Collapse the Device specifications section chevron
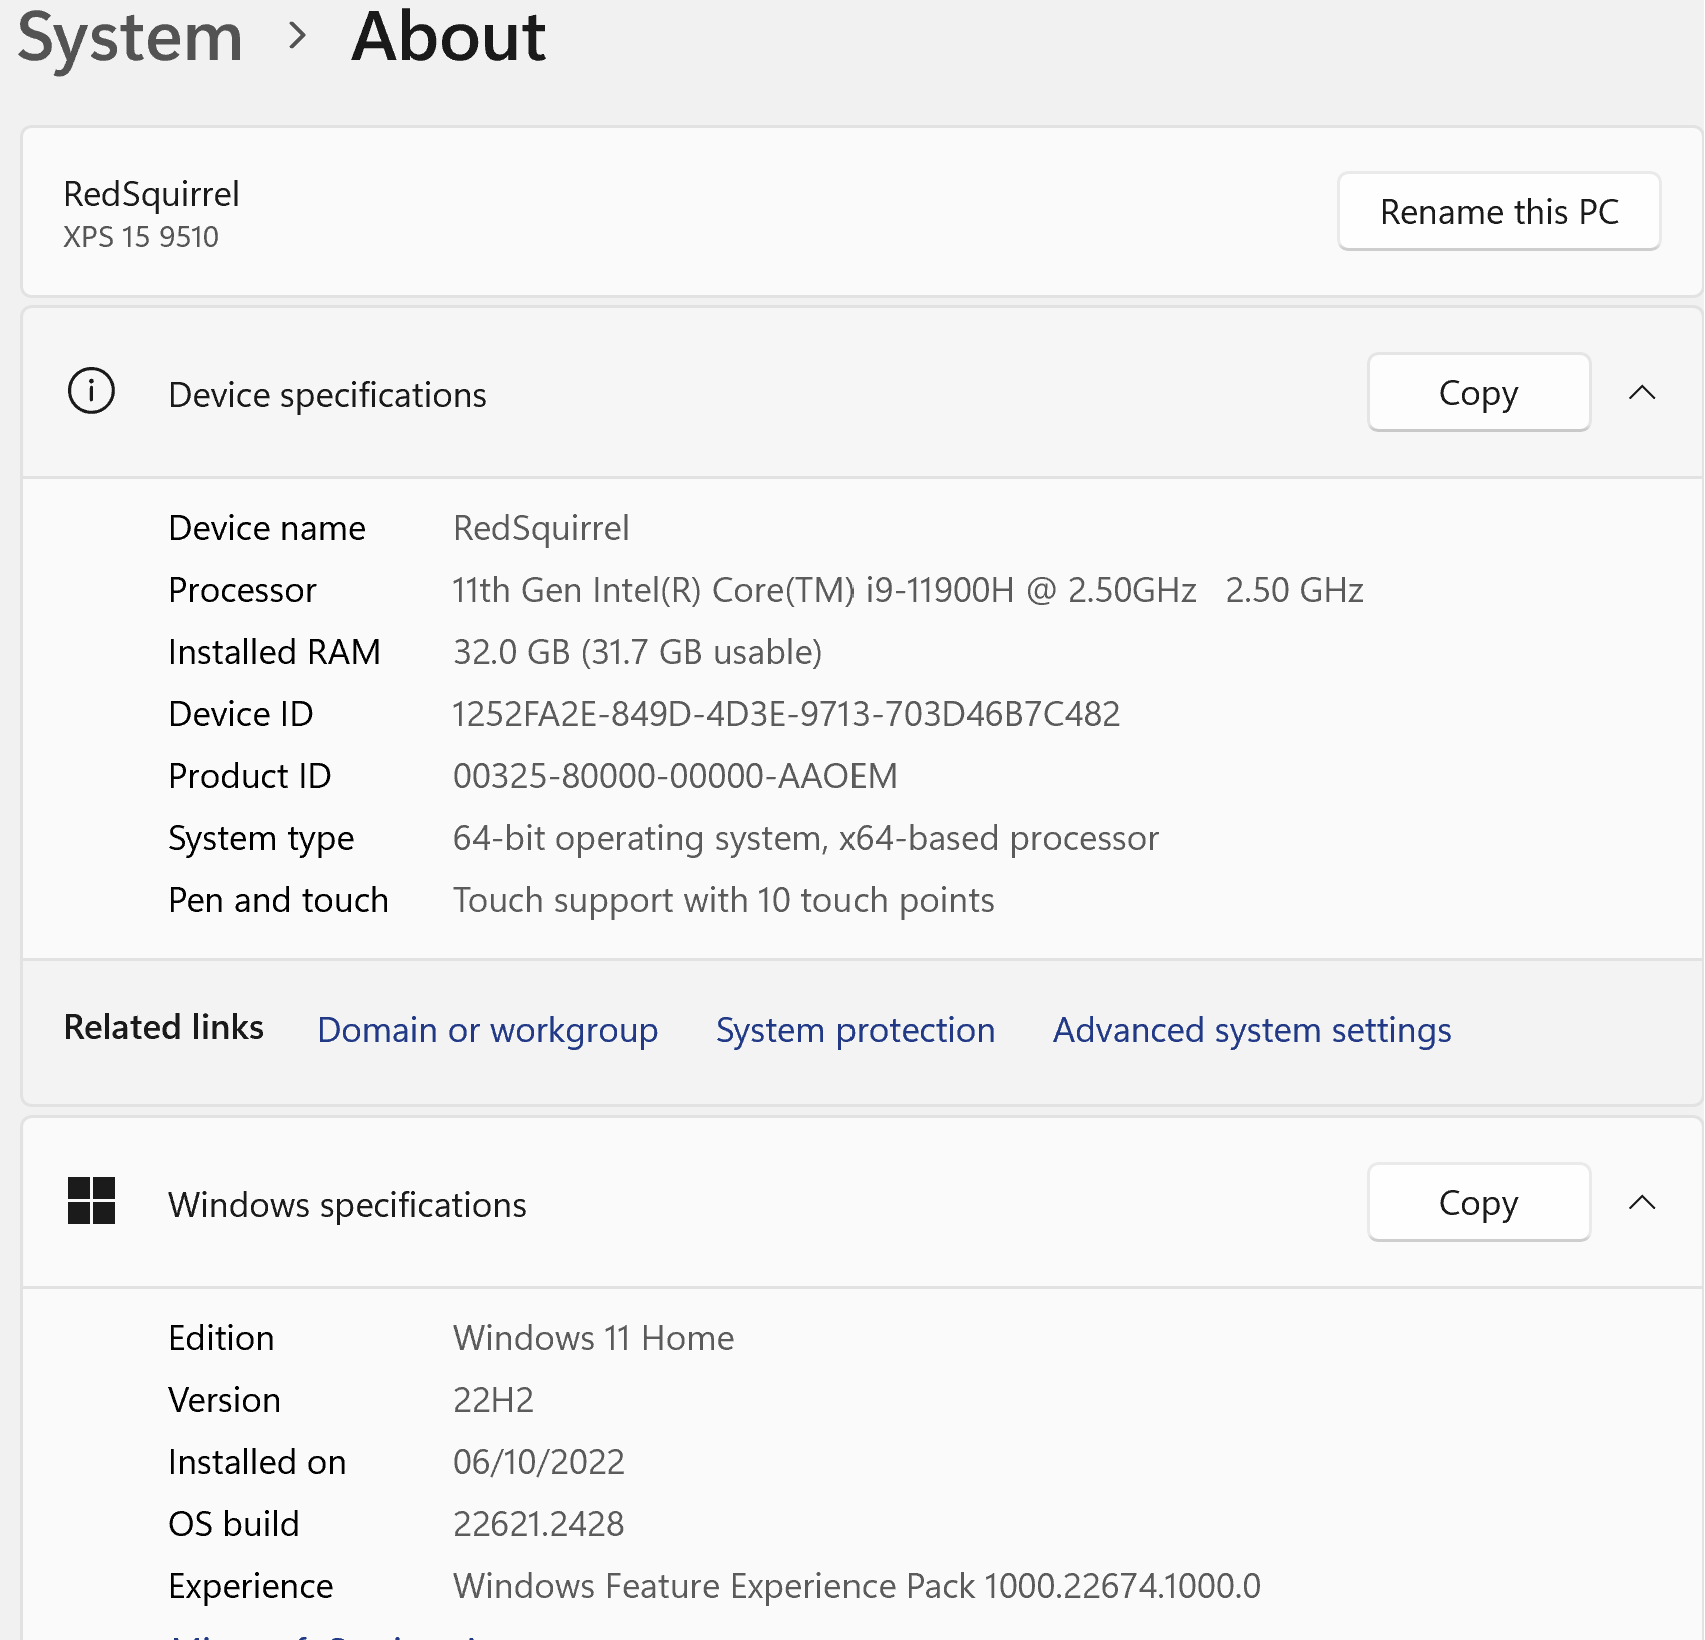Viewport: 1705px width, 1640px height. pyautogui.click(x=1642, y=393)
